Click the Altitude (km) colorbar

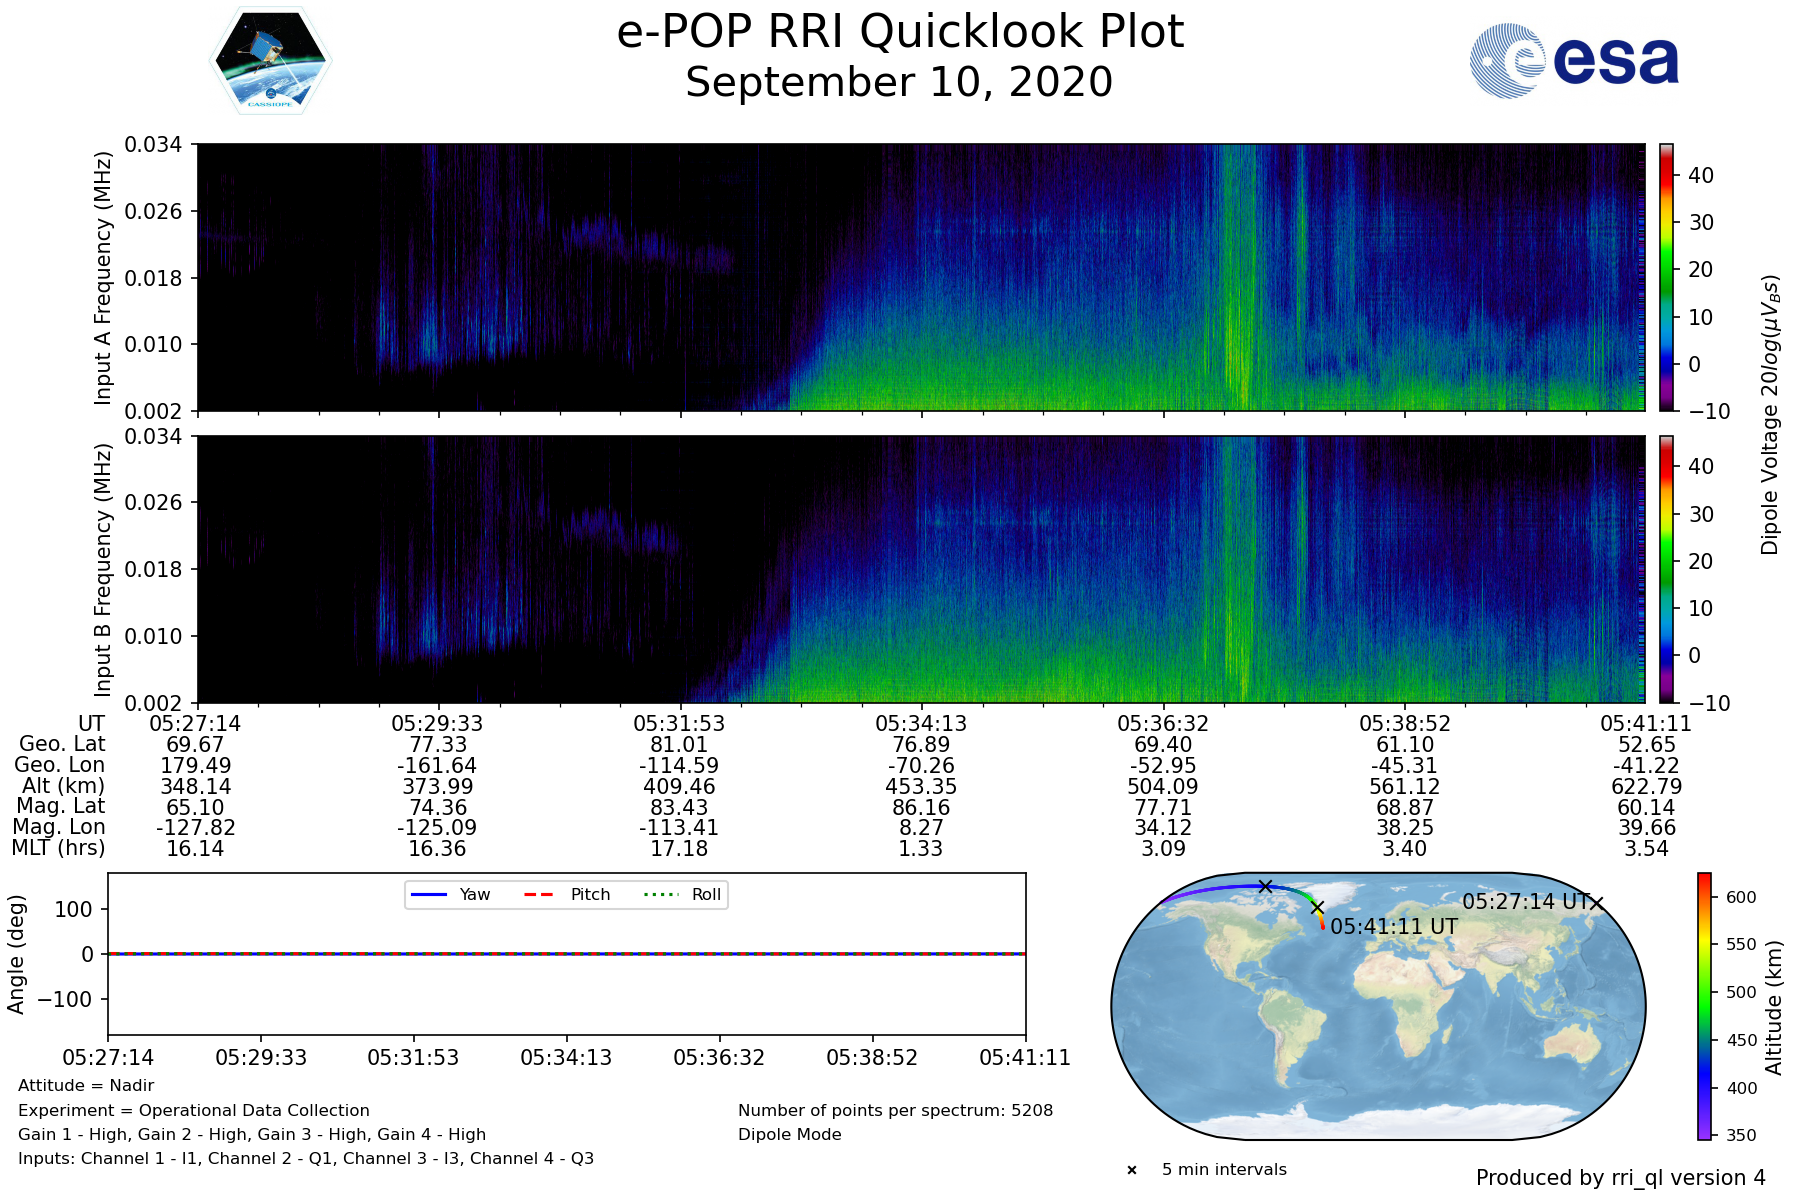[1704, 1006]
